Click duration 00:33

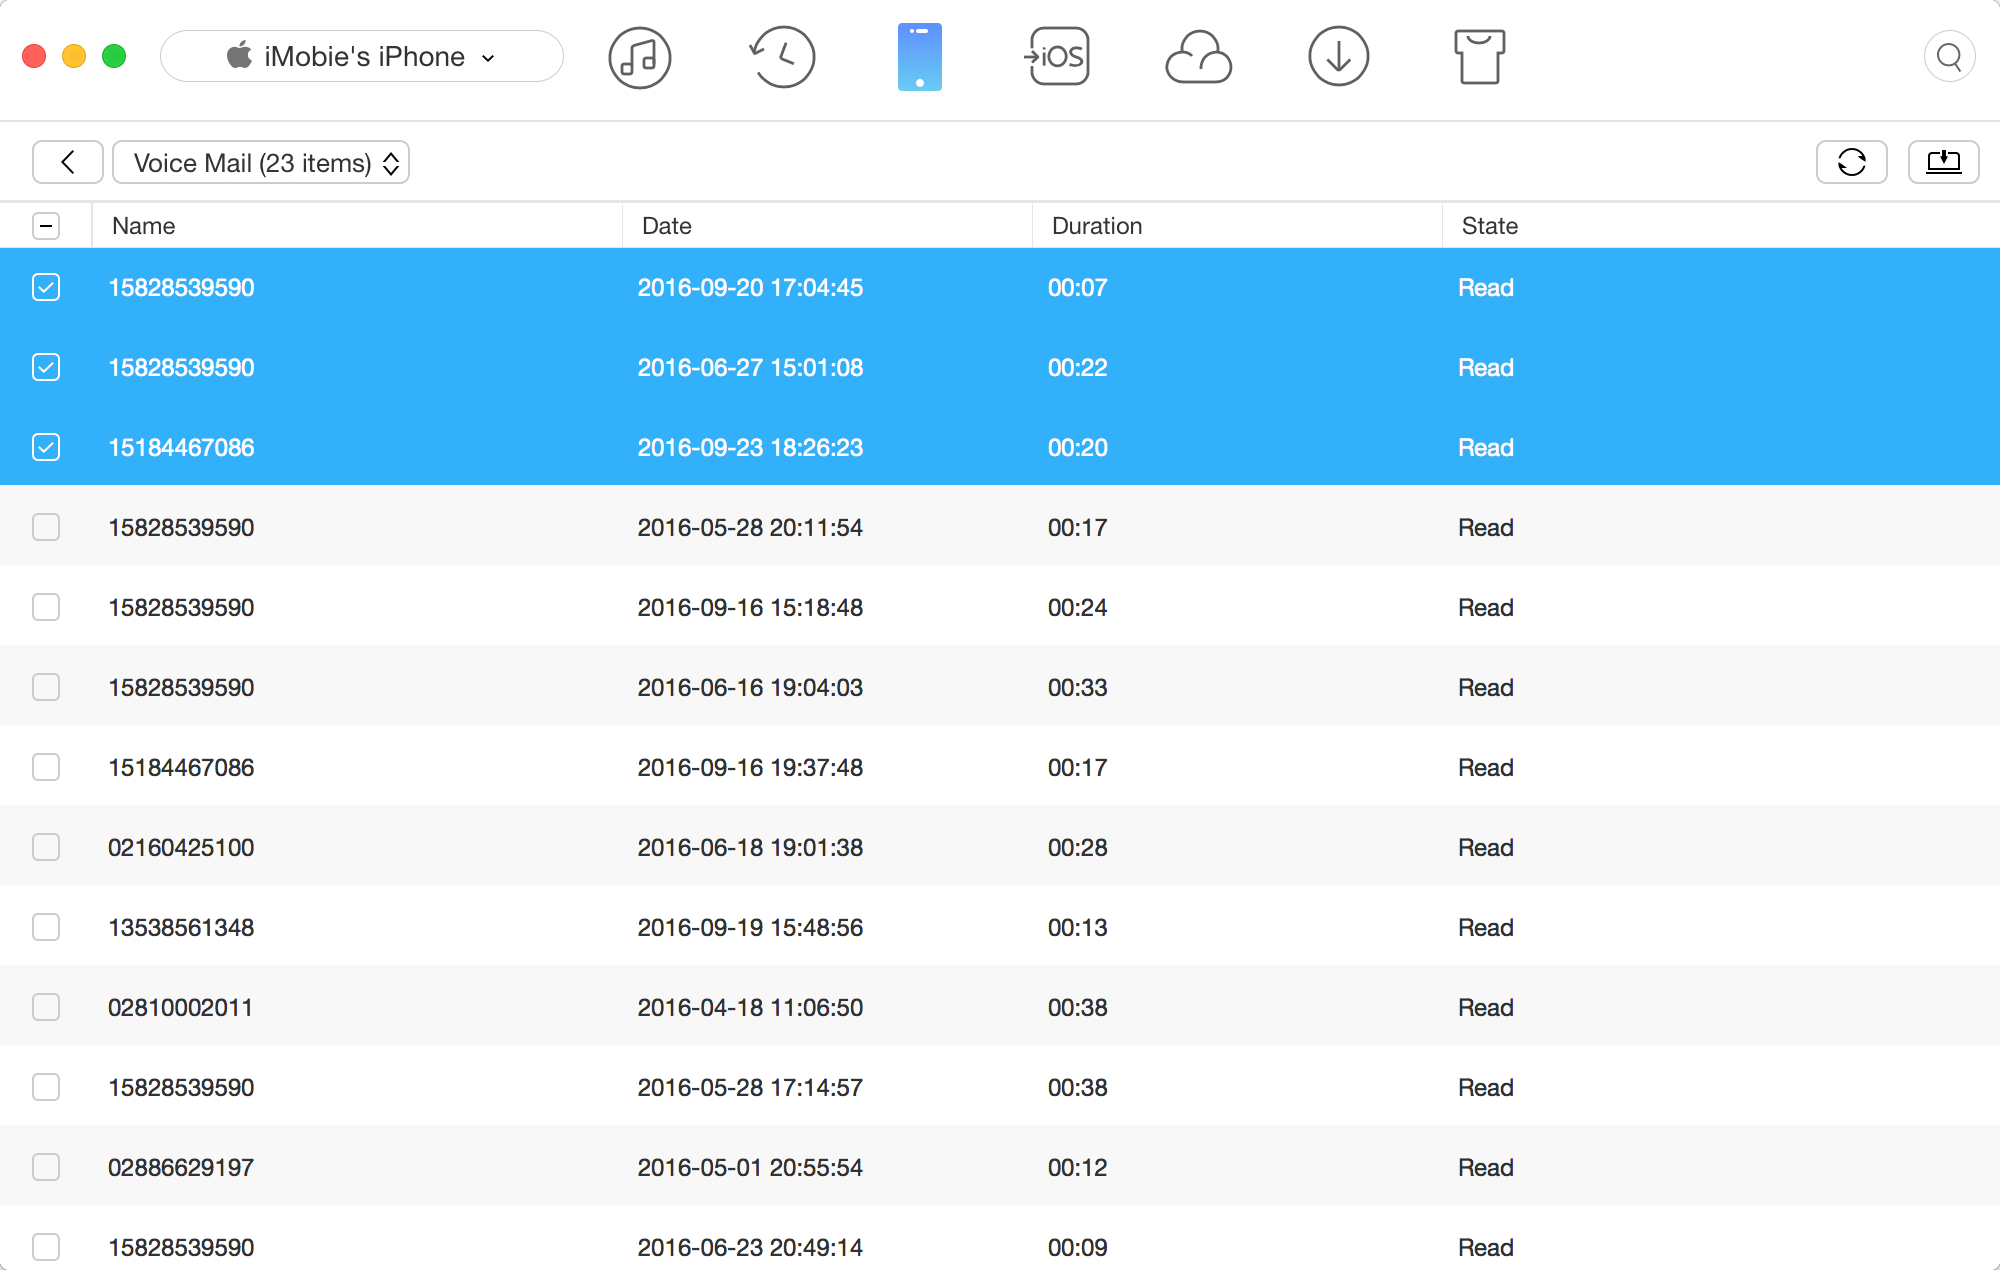(1077, 687)
